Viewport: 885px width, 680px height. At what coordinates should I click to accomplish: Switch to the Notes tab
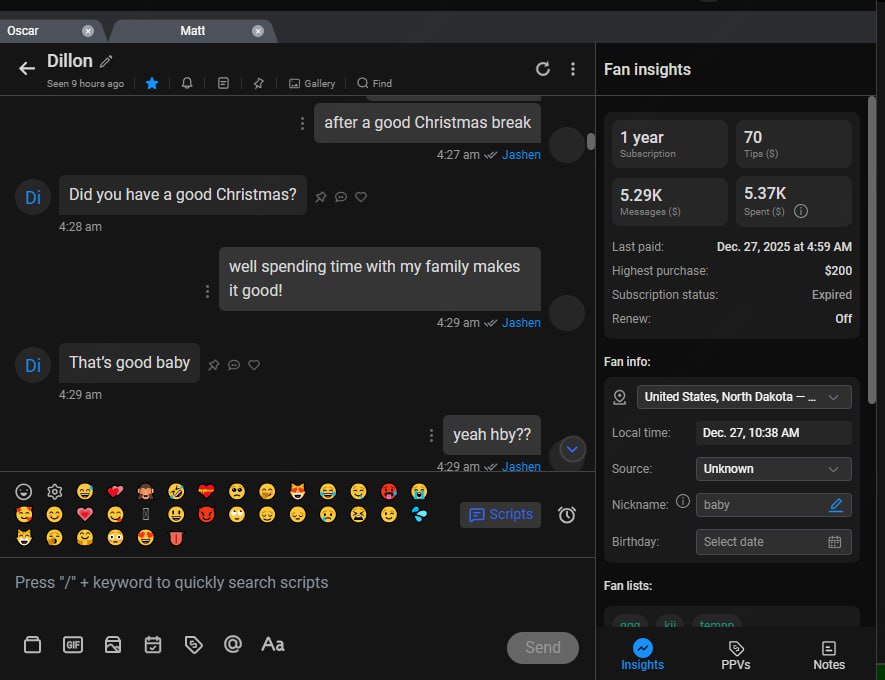[x=829, y=655]
